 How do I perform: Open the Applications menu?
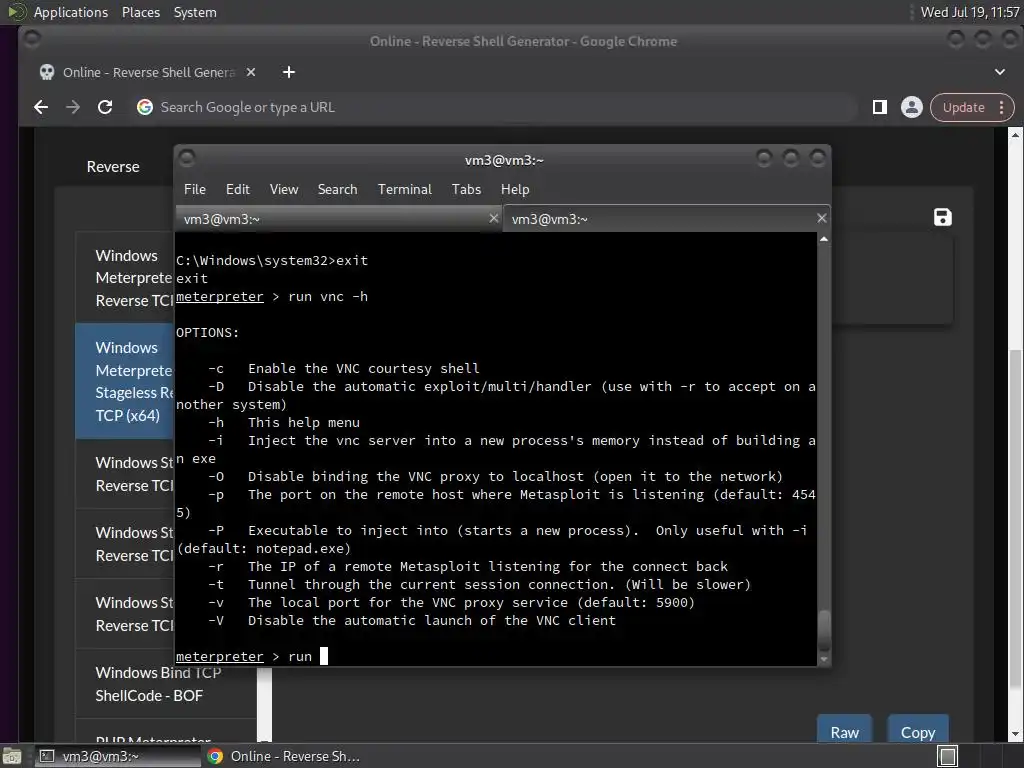[x=71, y=12]
